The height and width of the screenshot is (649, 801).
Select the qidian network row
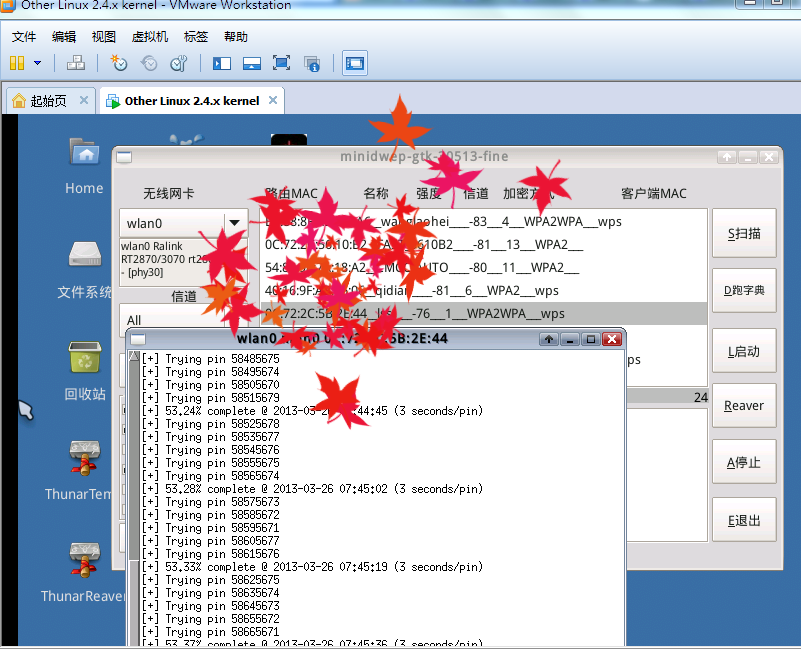tap(484, 290)
